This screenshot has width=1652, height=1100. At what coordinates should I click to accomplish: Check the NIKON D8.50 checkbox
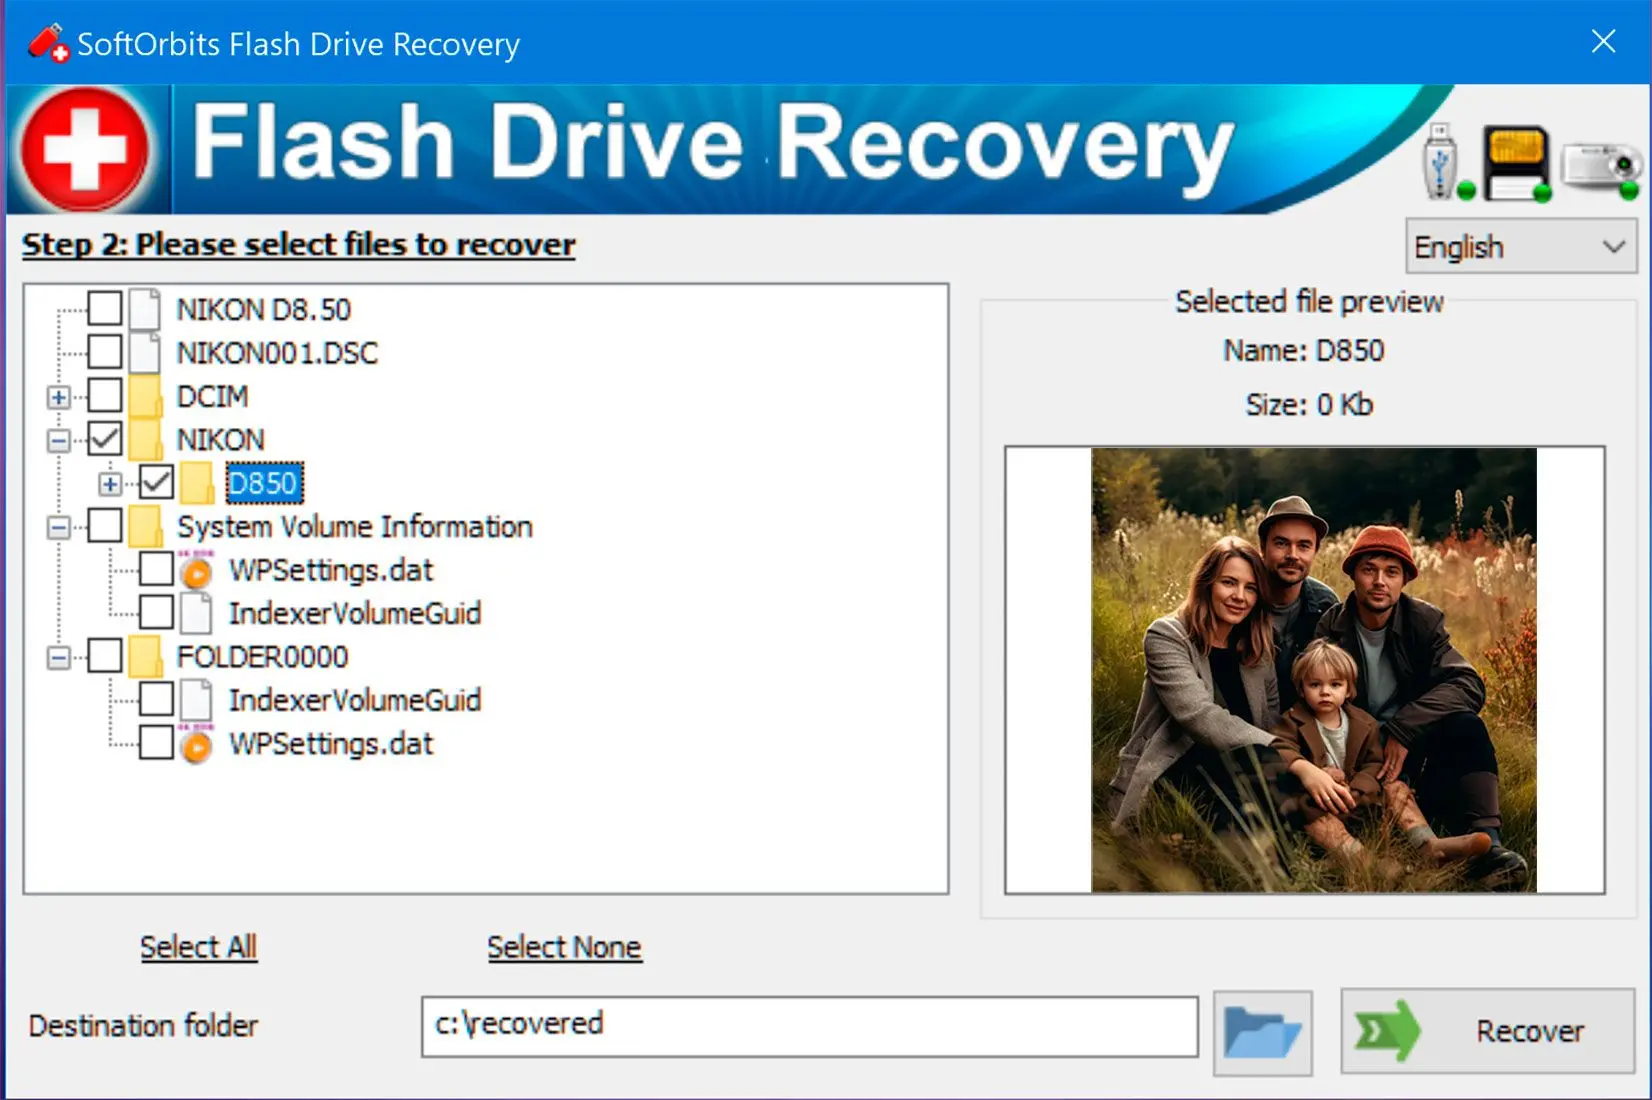click(105, 308)
